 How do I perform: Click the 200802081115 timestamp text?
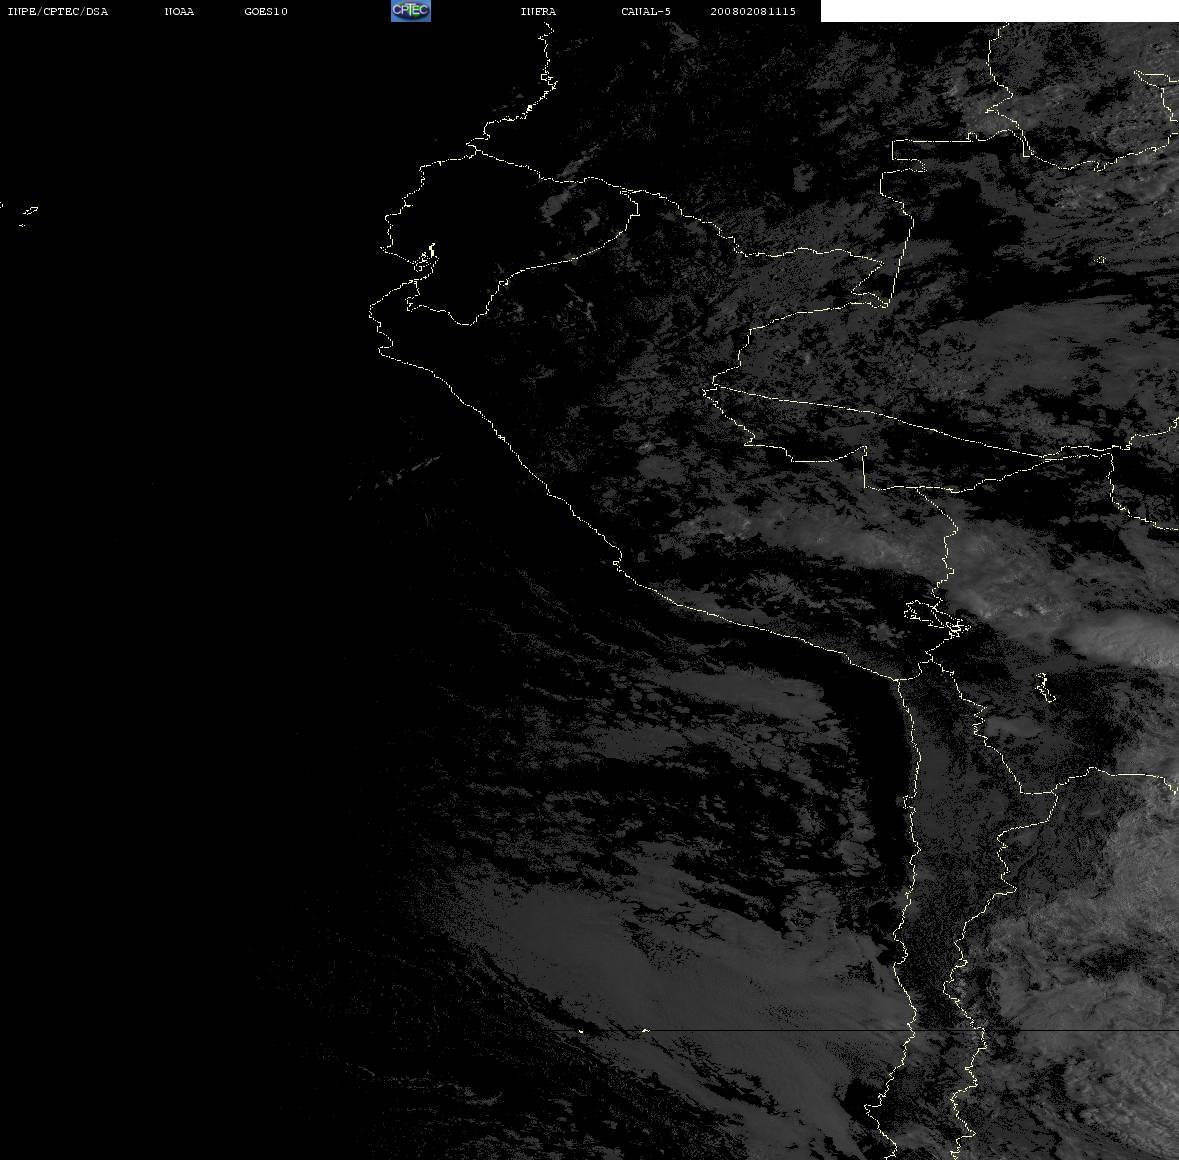[753, 11]
